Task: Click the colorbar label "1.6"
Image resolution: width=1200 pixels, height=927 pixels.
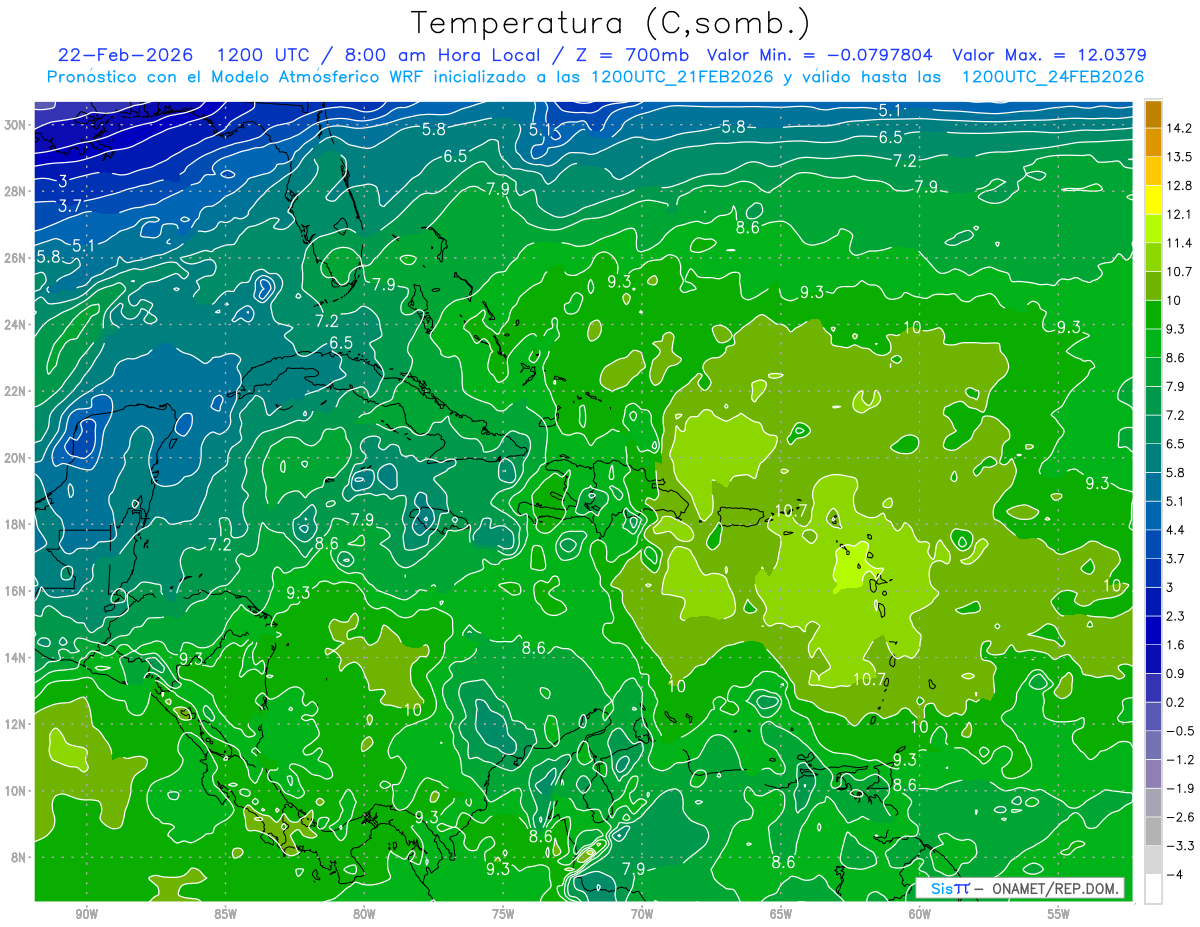Action: point(1176,645)
